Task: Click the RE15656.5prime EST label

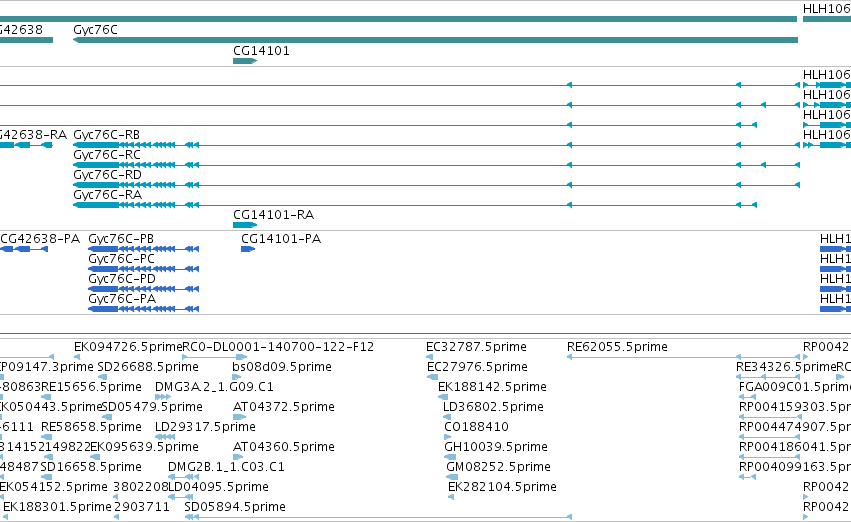Action: (x=91, y=387)
